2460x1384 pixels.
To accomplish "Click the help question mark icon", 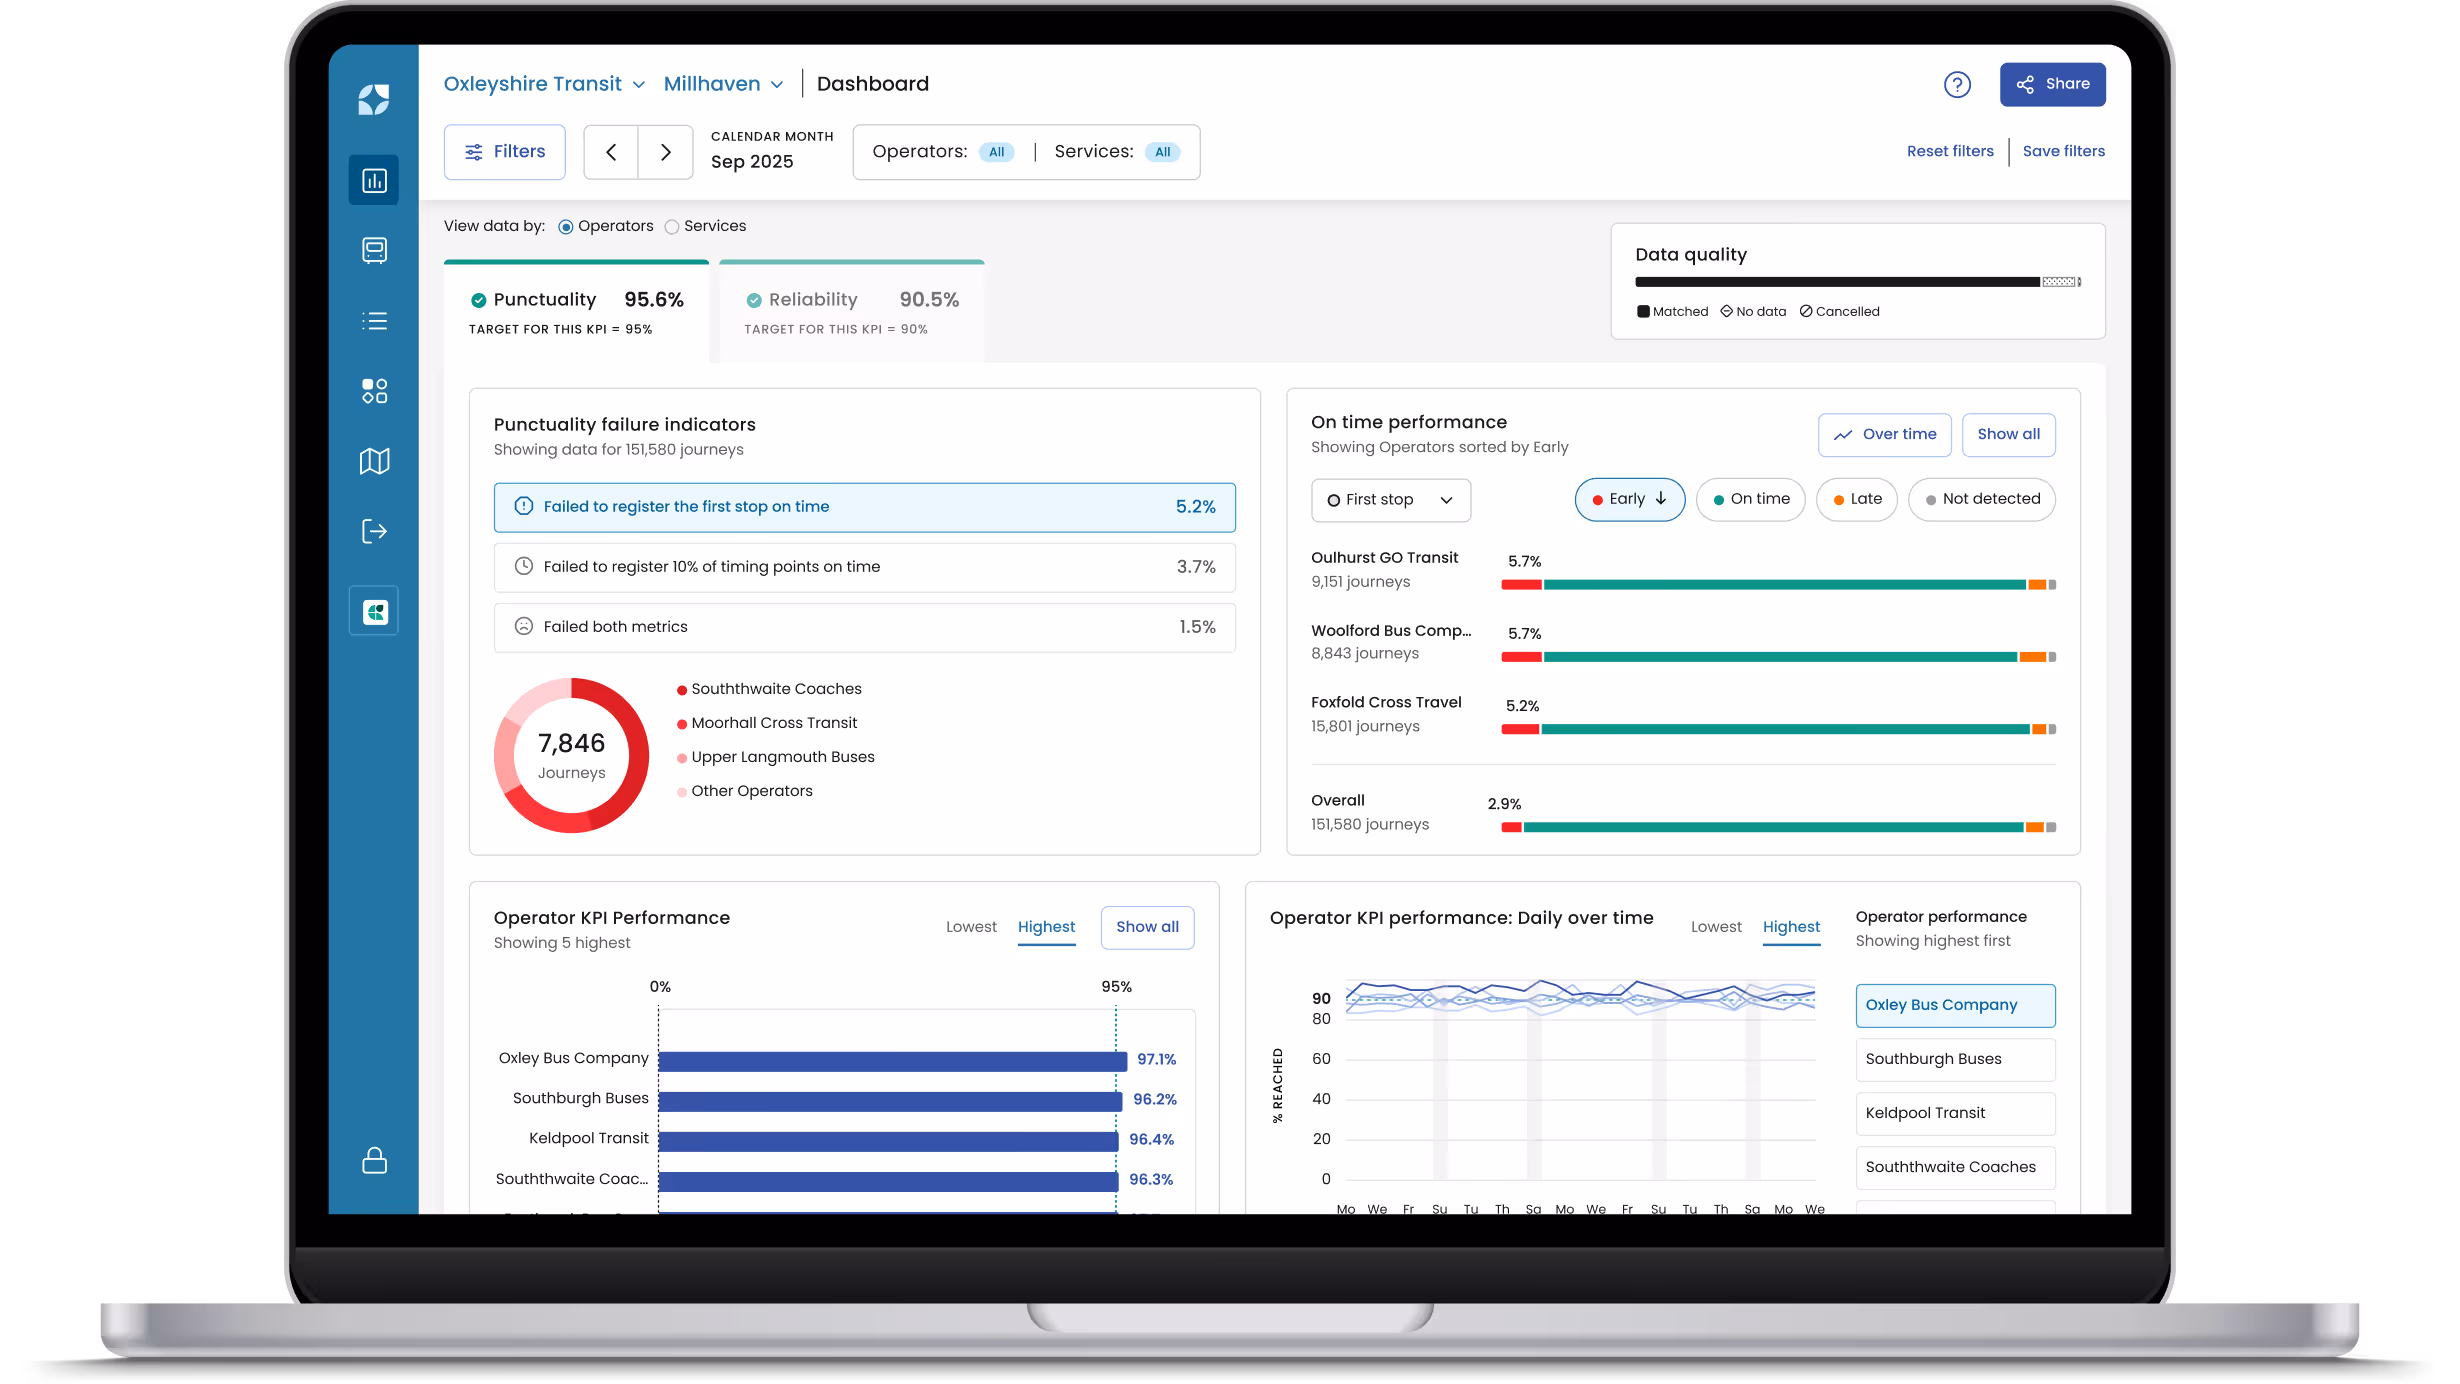I will point(1958,84).
